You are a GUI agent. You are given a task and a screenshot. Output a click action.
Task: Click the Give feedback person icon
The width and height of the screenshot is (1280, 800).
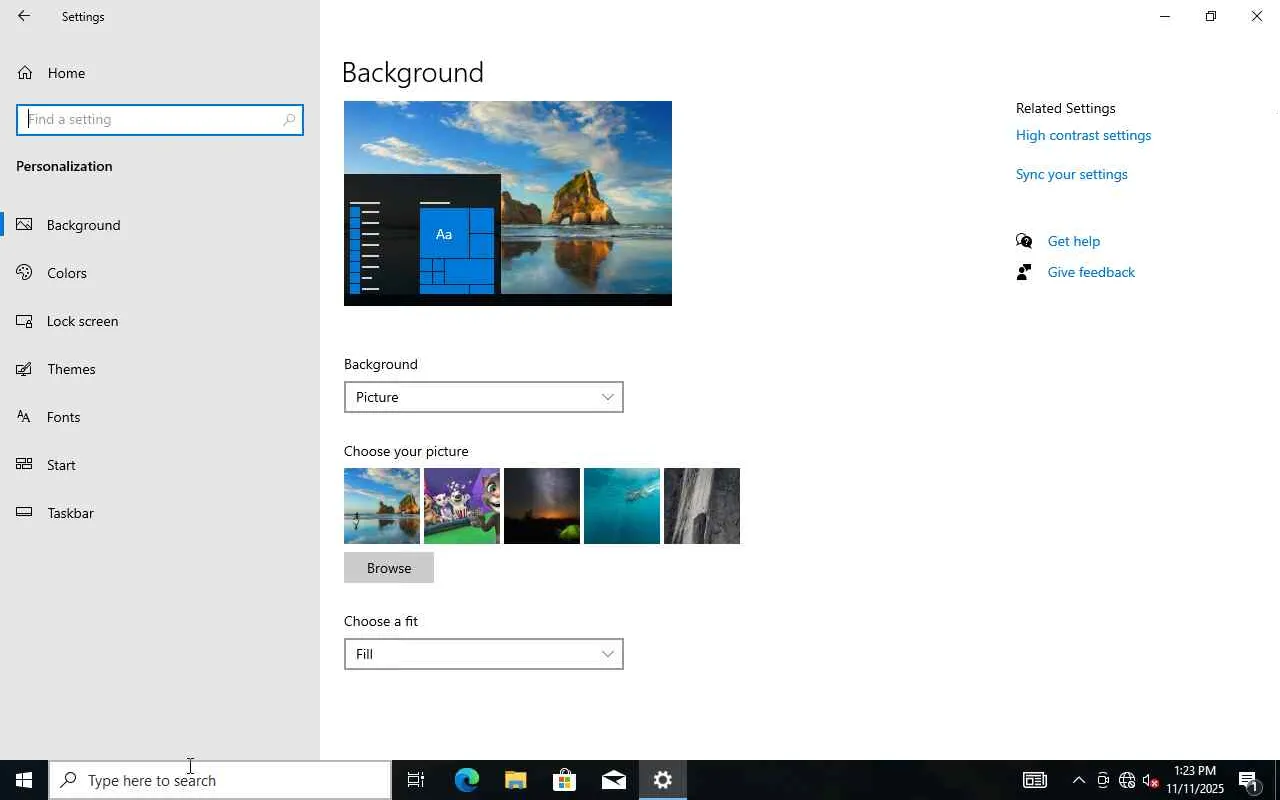[1024, 272]
